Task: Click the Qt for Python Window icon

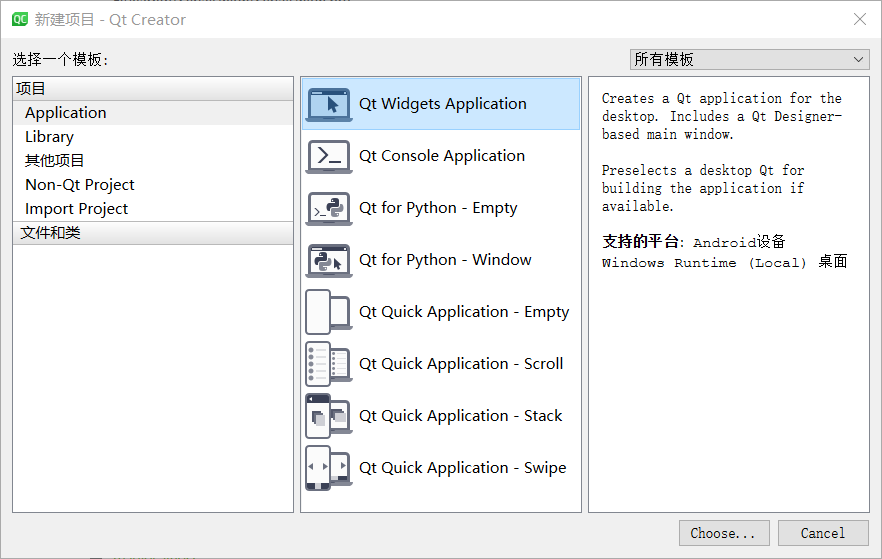Action: (328, 260)
